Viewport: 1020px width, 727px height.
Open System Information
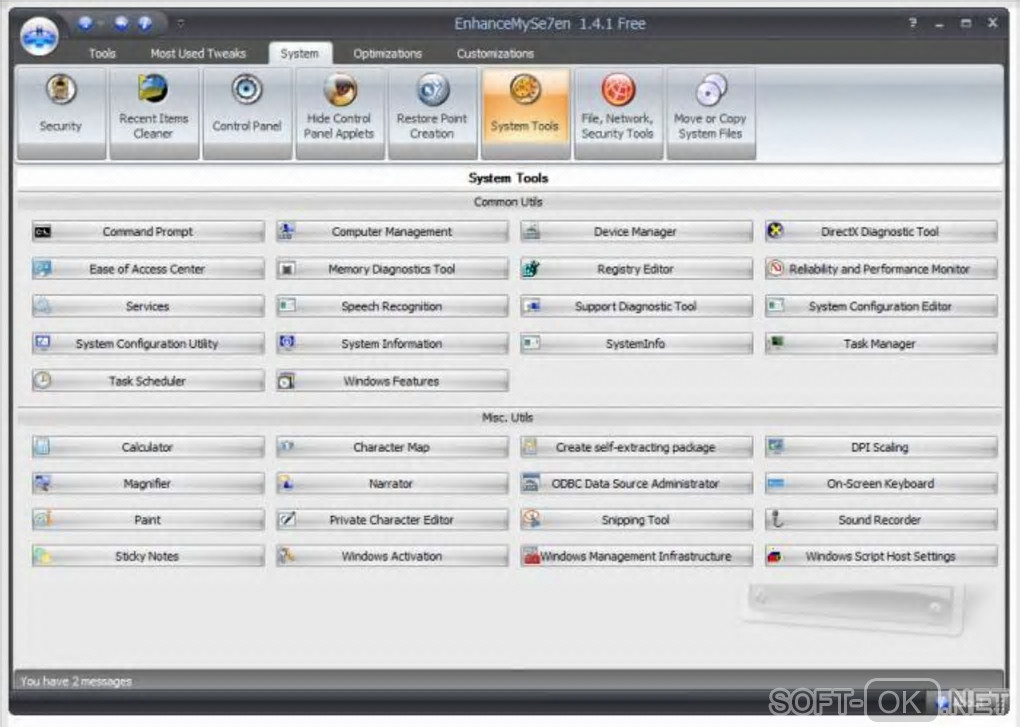click(392, 343)
